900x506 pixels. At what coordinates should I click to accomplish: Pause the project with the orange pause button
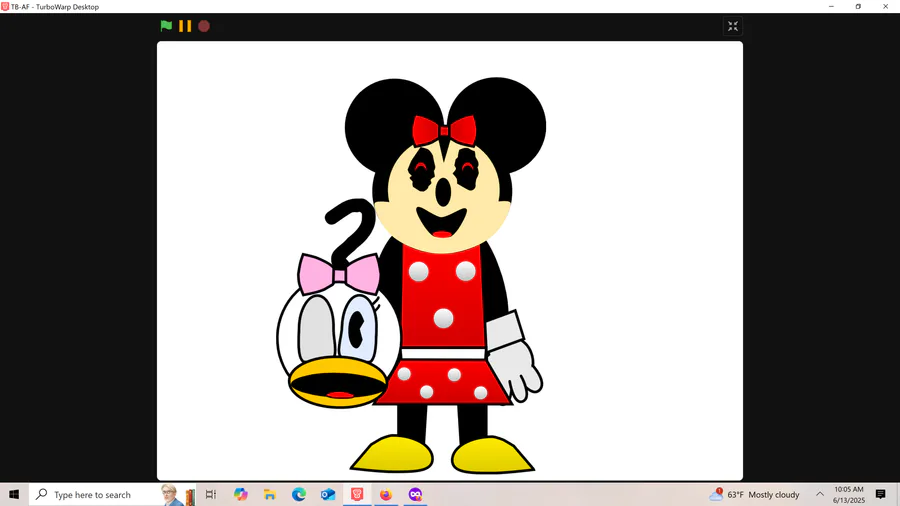tap(185, 26)
